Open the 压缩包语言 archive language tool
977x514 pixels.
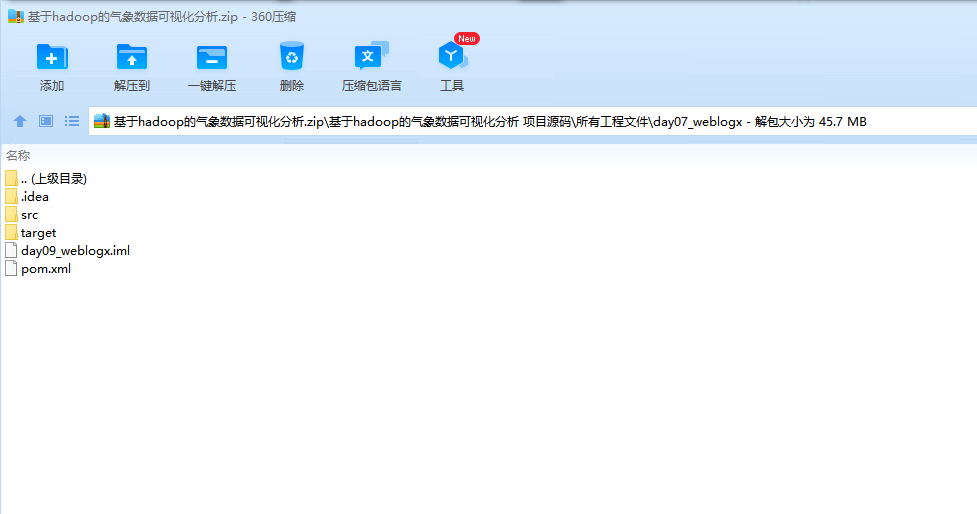(371, 56)
